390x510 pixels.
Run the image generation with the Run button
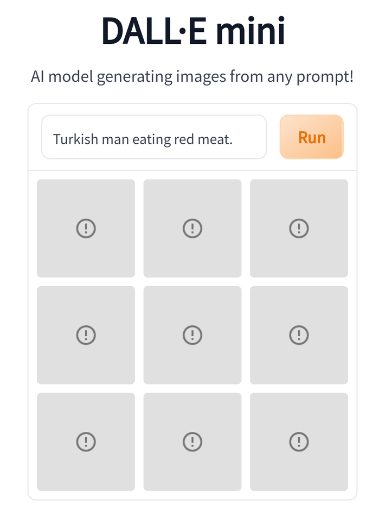point(312,137)
